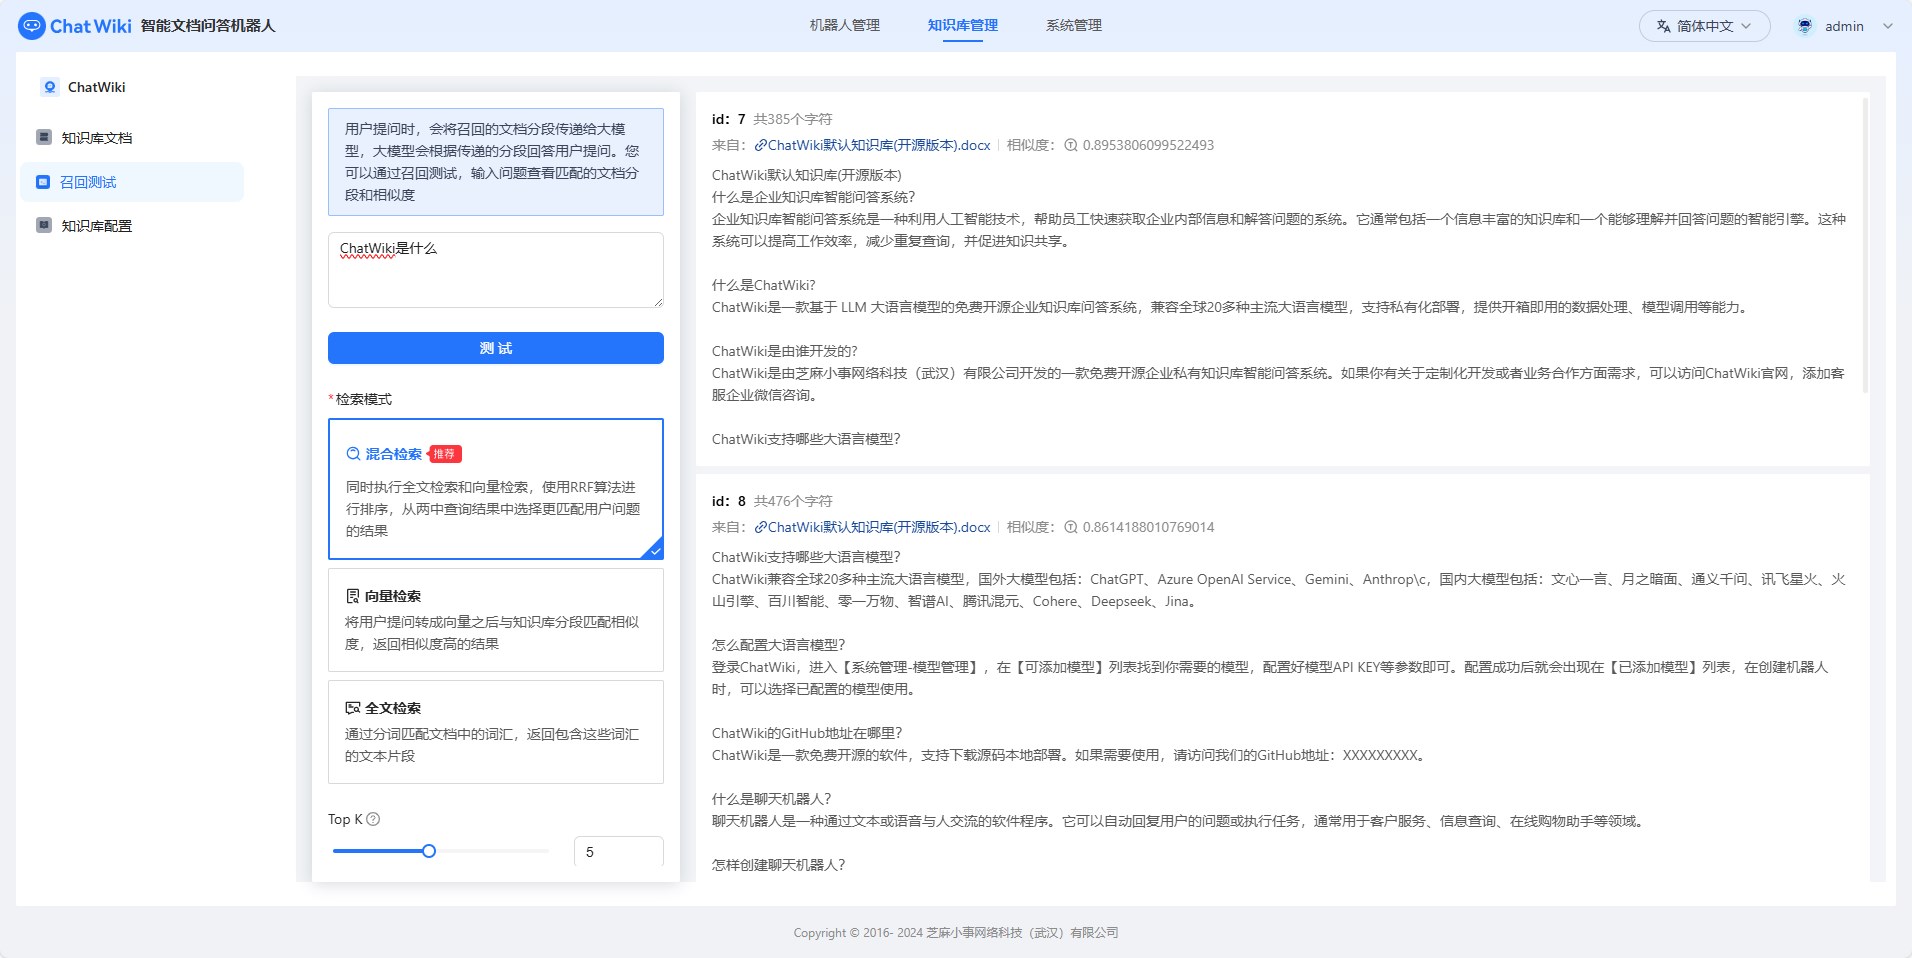Click the 混合检索 search icon
Viewport: 1912px width, 958px height.
pyautogui.click(x=353, y=454)
